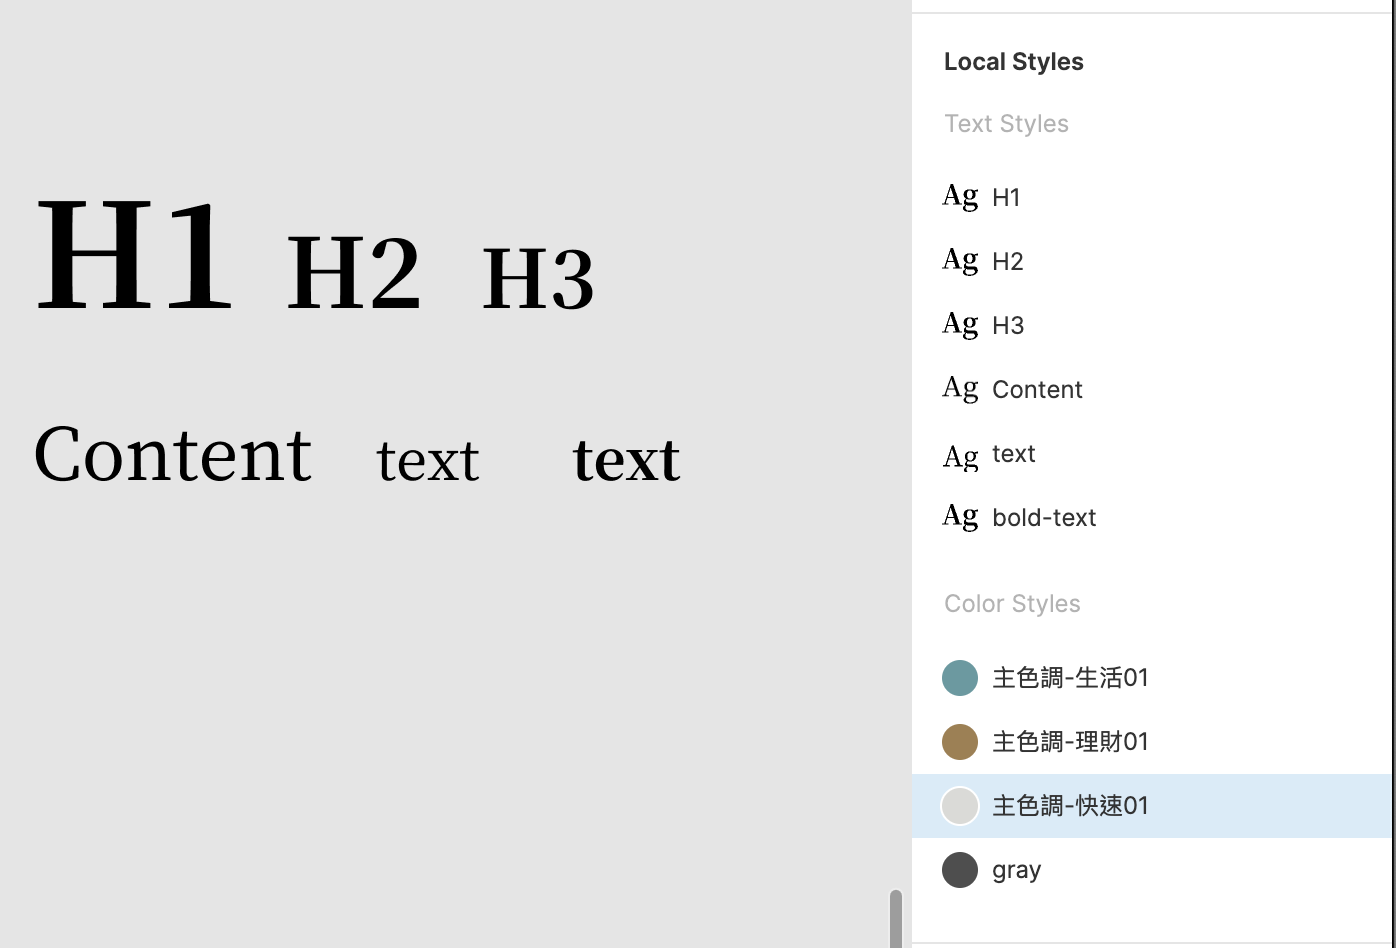Select the teal 主色調-生活01 color swatch
This screenshot has height=948, width=1396.
960,678
